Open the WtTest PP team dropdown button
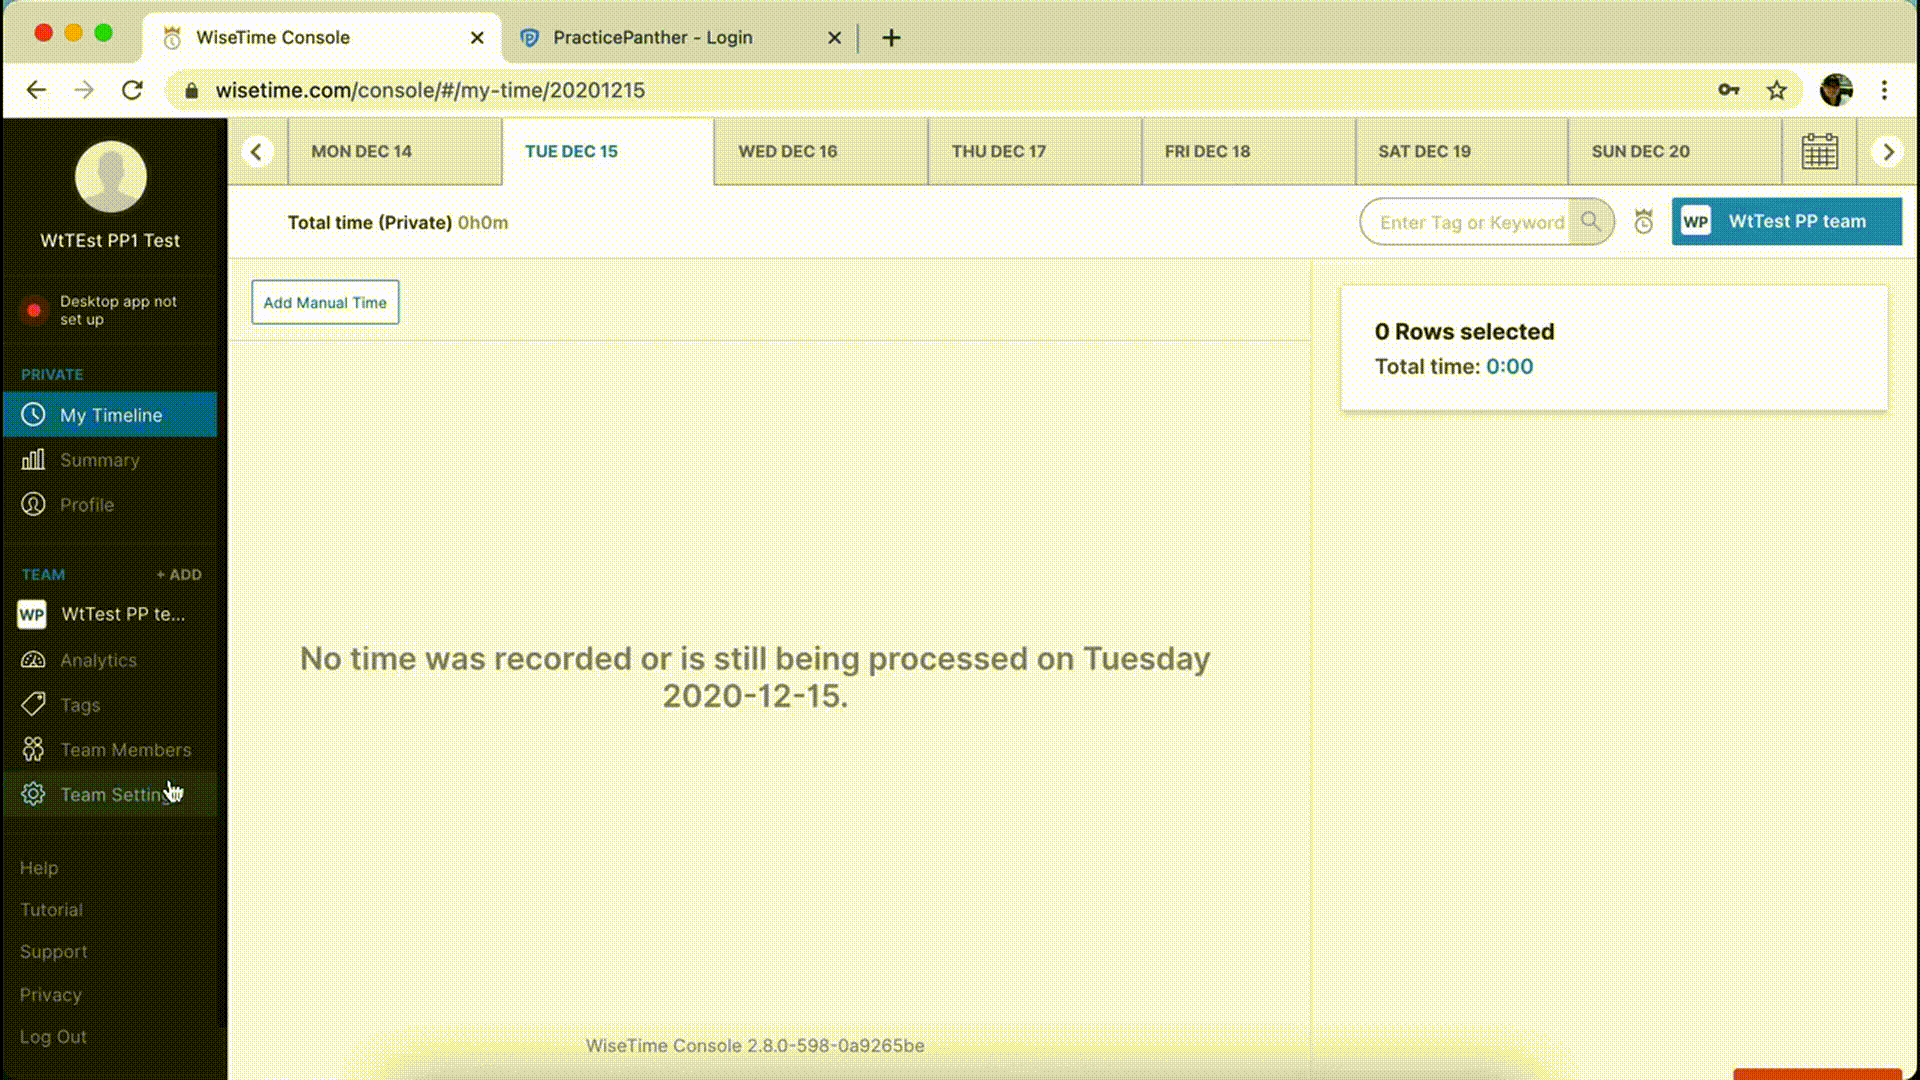This screenshot has width=1920, height=1080. pos(1786,221)
